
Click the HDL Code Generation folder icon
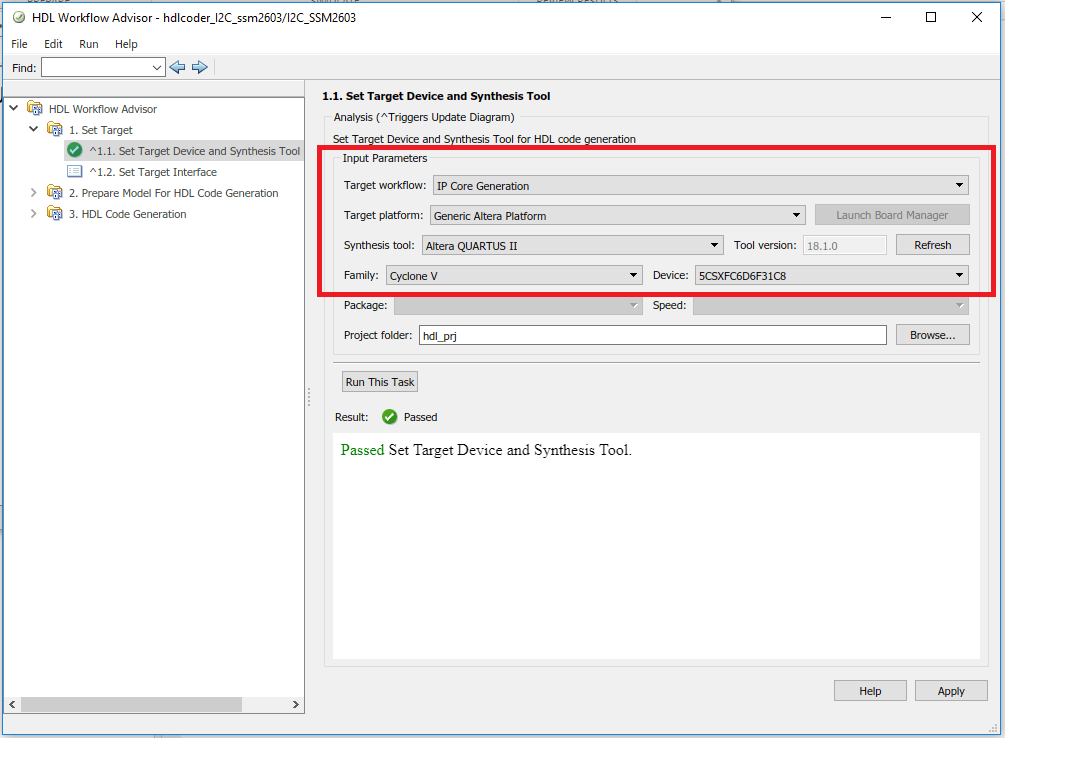point(55,213)
